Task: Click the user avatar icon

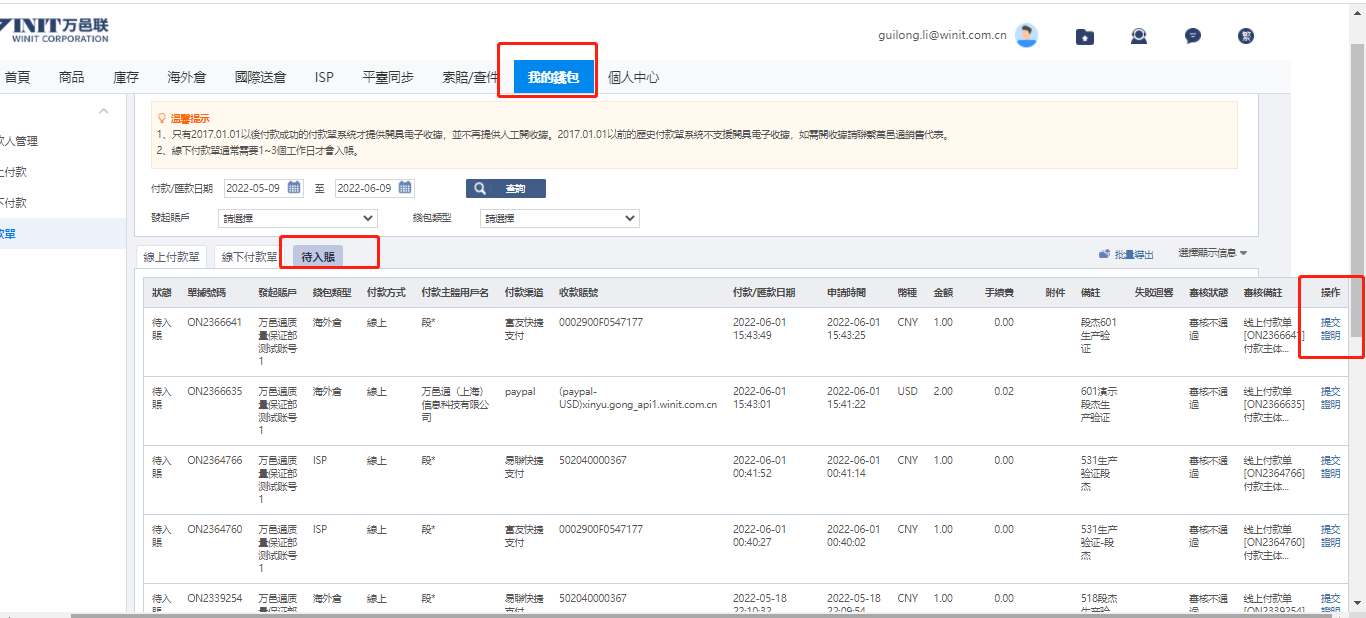Action: (1026, 36)
